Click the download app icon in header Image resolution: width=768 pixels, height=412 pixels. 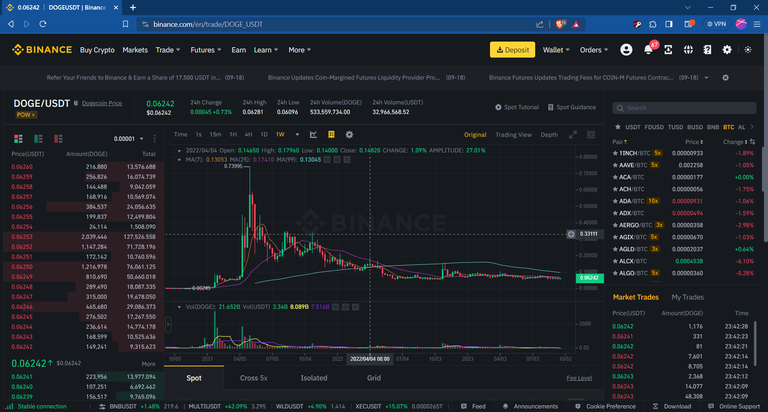coord(668,49)
